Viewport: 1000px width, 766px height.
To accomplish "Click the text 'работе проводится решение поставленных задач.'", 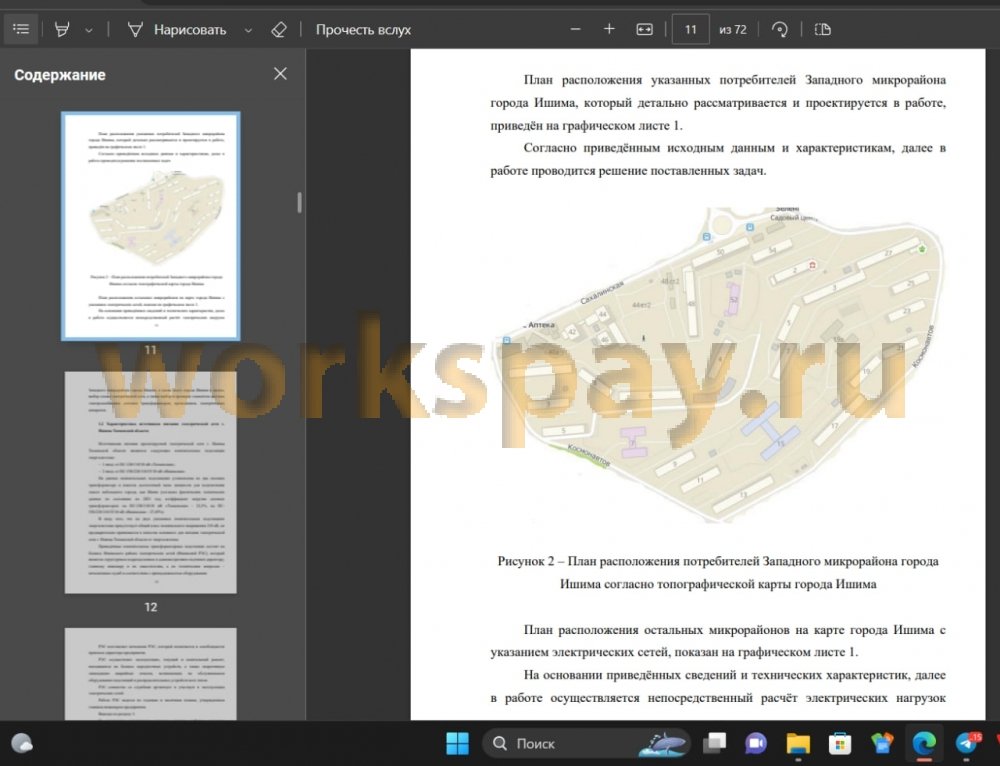I will click(x=628, y=171).
